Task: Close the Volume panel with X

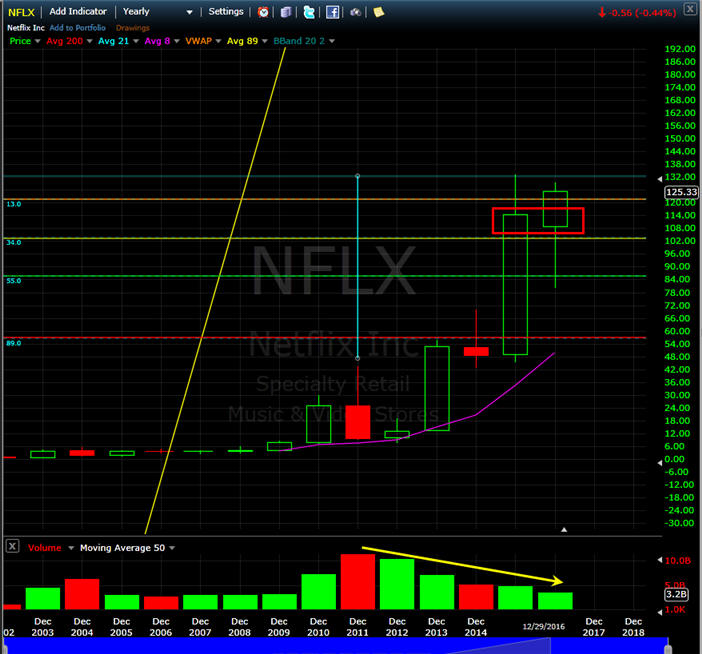Action: (12, 546)
